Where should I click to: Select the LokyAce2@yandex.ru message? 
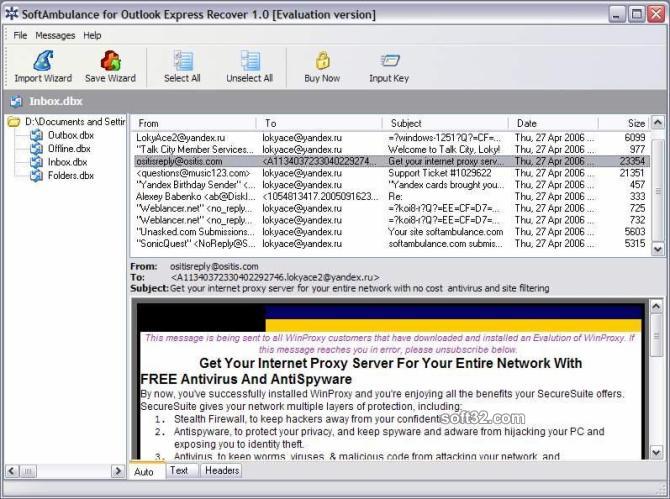pos(390,138)
